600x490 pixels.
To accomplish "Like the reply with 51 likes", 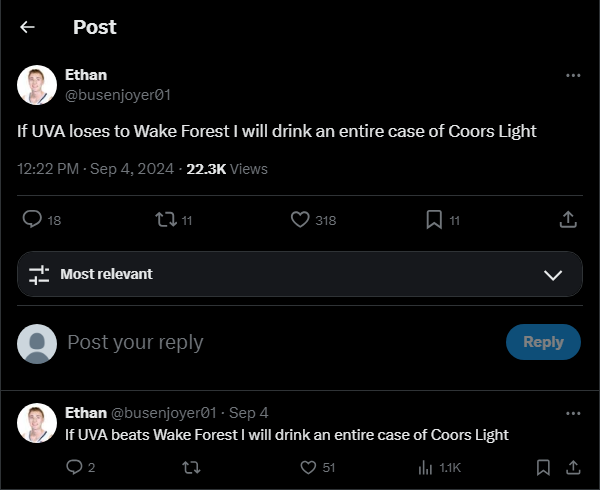I will (x=309, y=467).
